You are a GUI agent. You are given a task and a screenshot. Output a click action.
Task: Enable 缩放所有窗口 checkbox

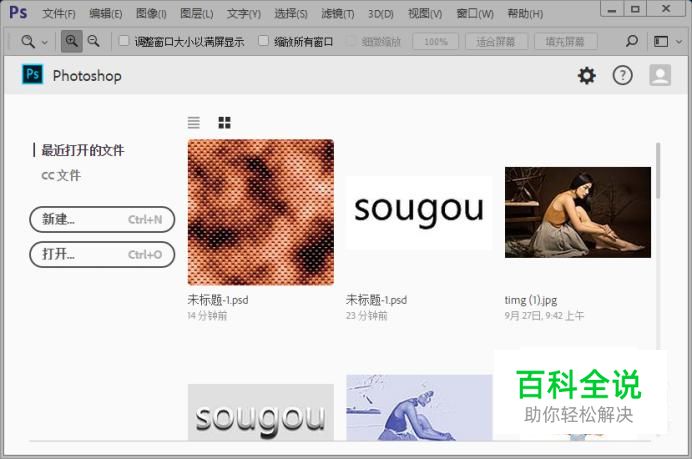[263, 41]
